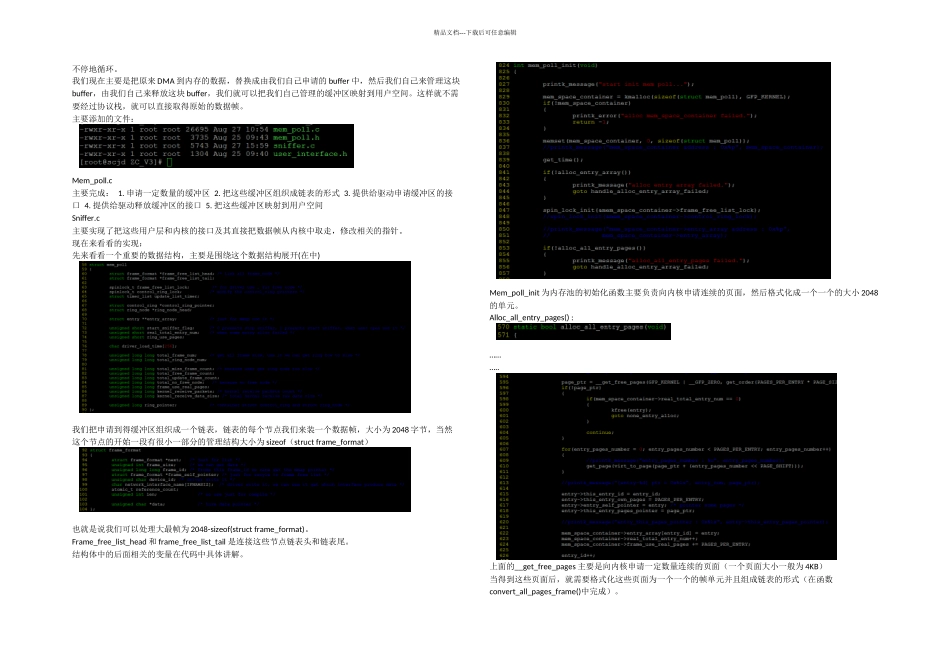Click the 'Alloc_all_entry_pages() :' label
The image size is (950, 672).
pos(531,318)
